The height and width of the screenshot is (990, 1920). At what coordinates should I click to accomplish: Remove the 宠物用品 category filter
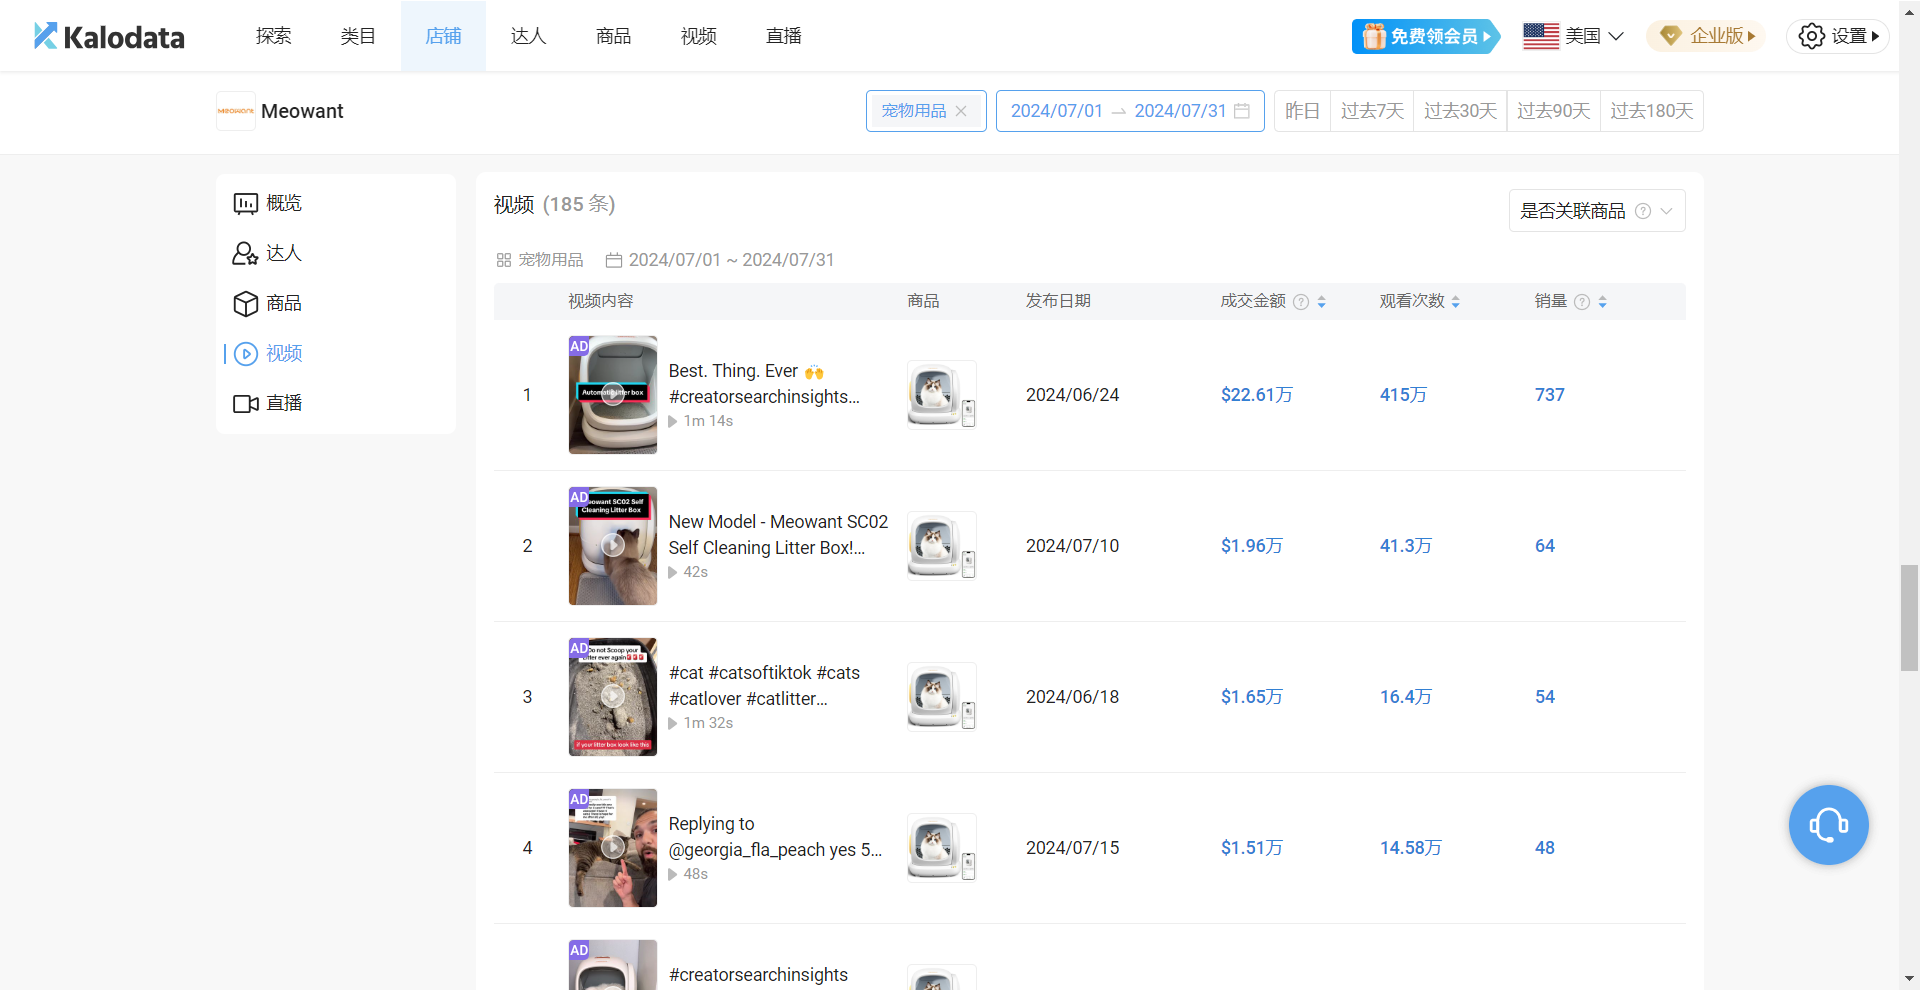point(961,111)
